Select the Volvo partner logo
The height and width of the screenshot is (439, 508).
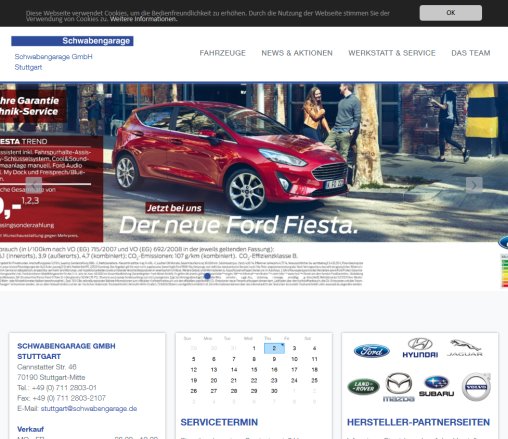[x=476, y=387]
